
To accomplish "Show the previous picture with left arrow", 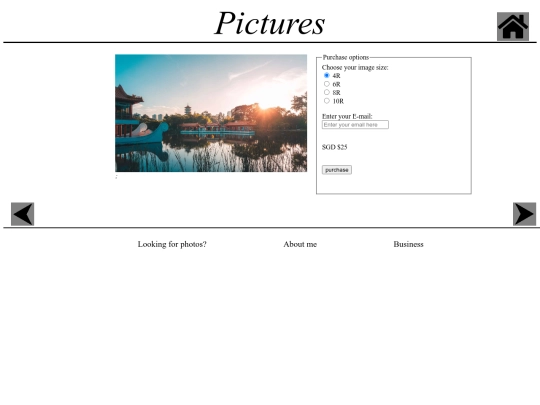I will tap(22, 214).
